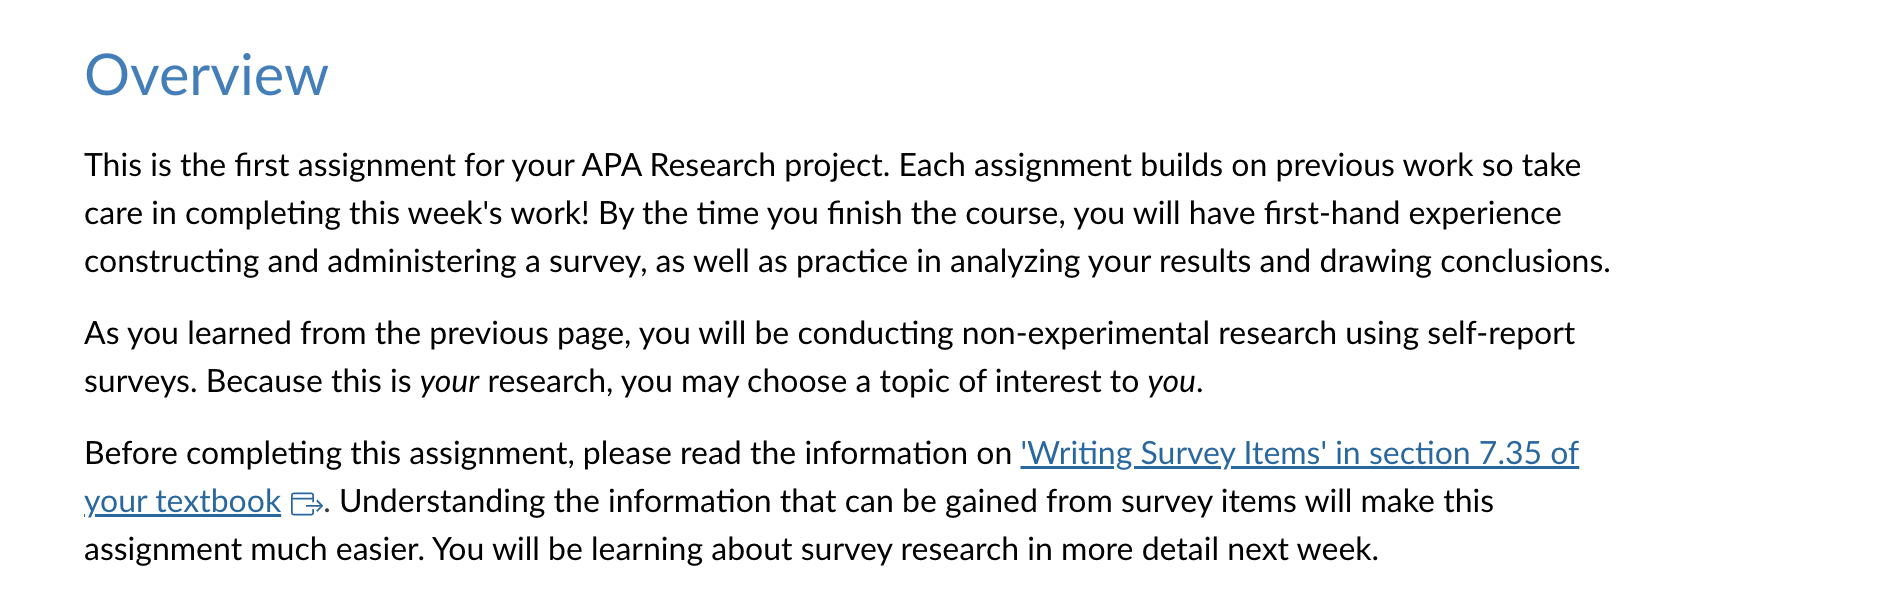Open 'Writing Survey Items' in section 7.35 link

1299,453
